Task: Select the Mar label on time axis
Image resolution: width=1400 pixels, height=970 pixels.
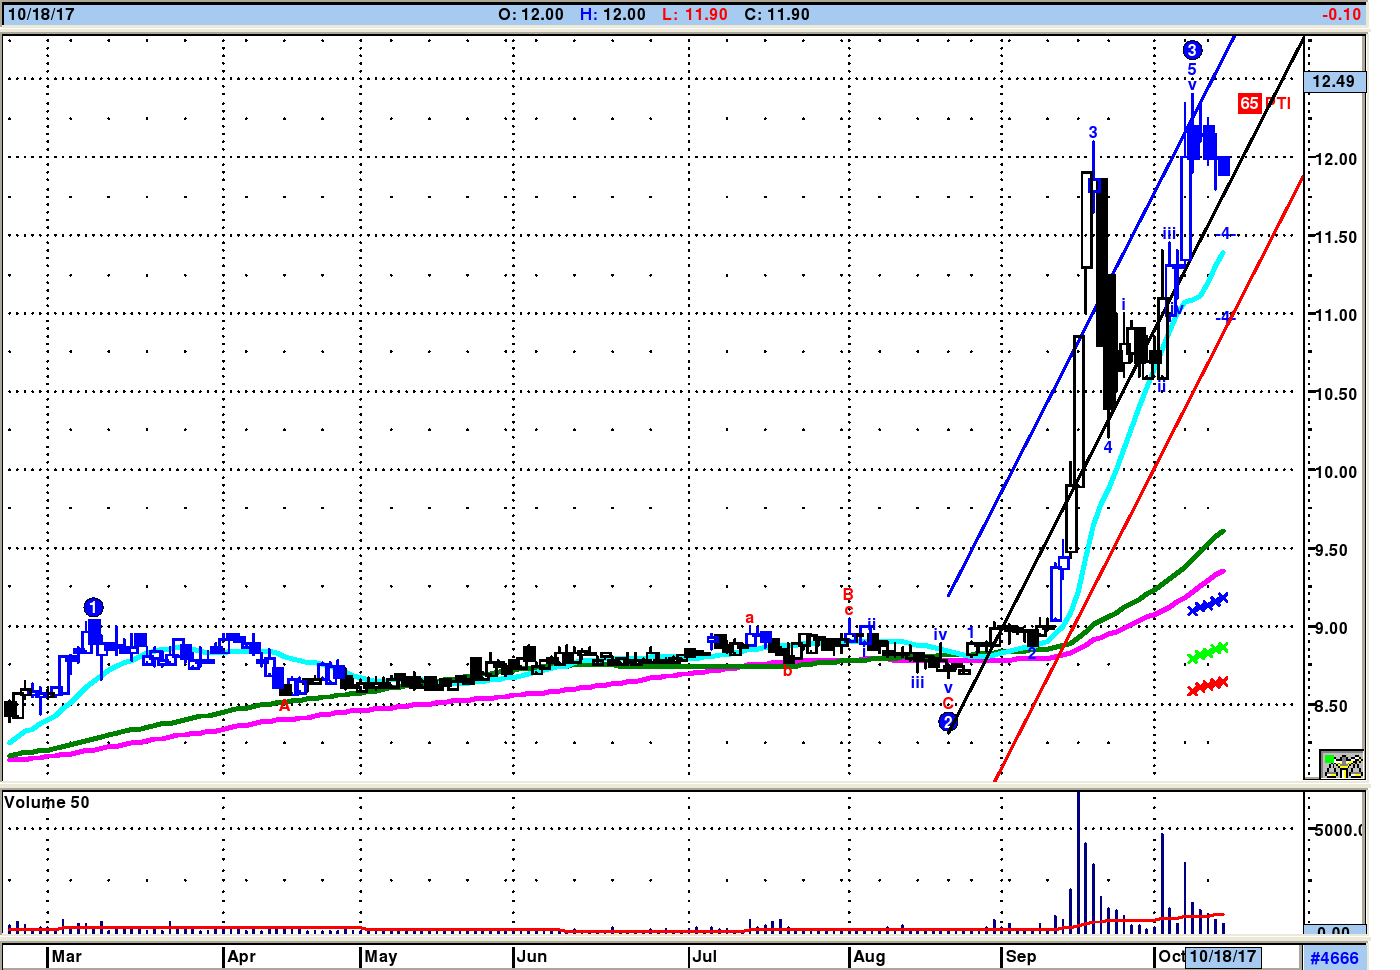Action: (67, 956)
